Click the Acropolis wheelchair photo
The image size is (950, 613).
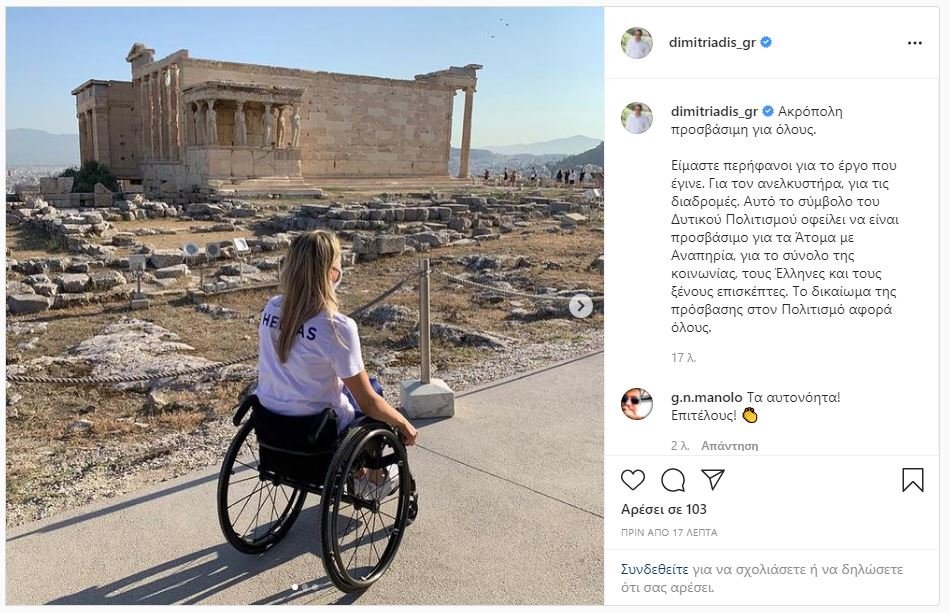click(305, 306)
